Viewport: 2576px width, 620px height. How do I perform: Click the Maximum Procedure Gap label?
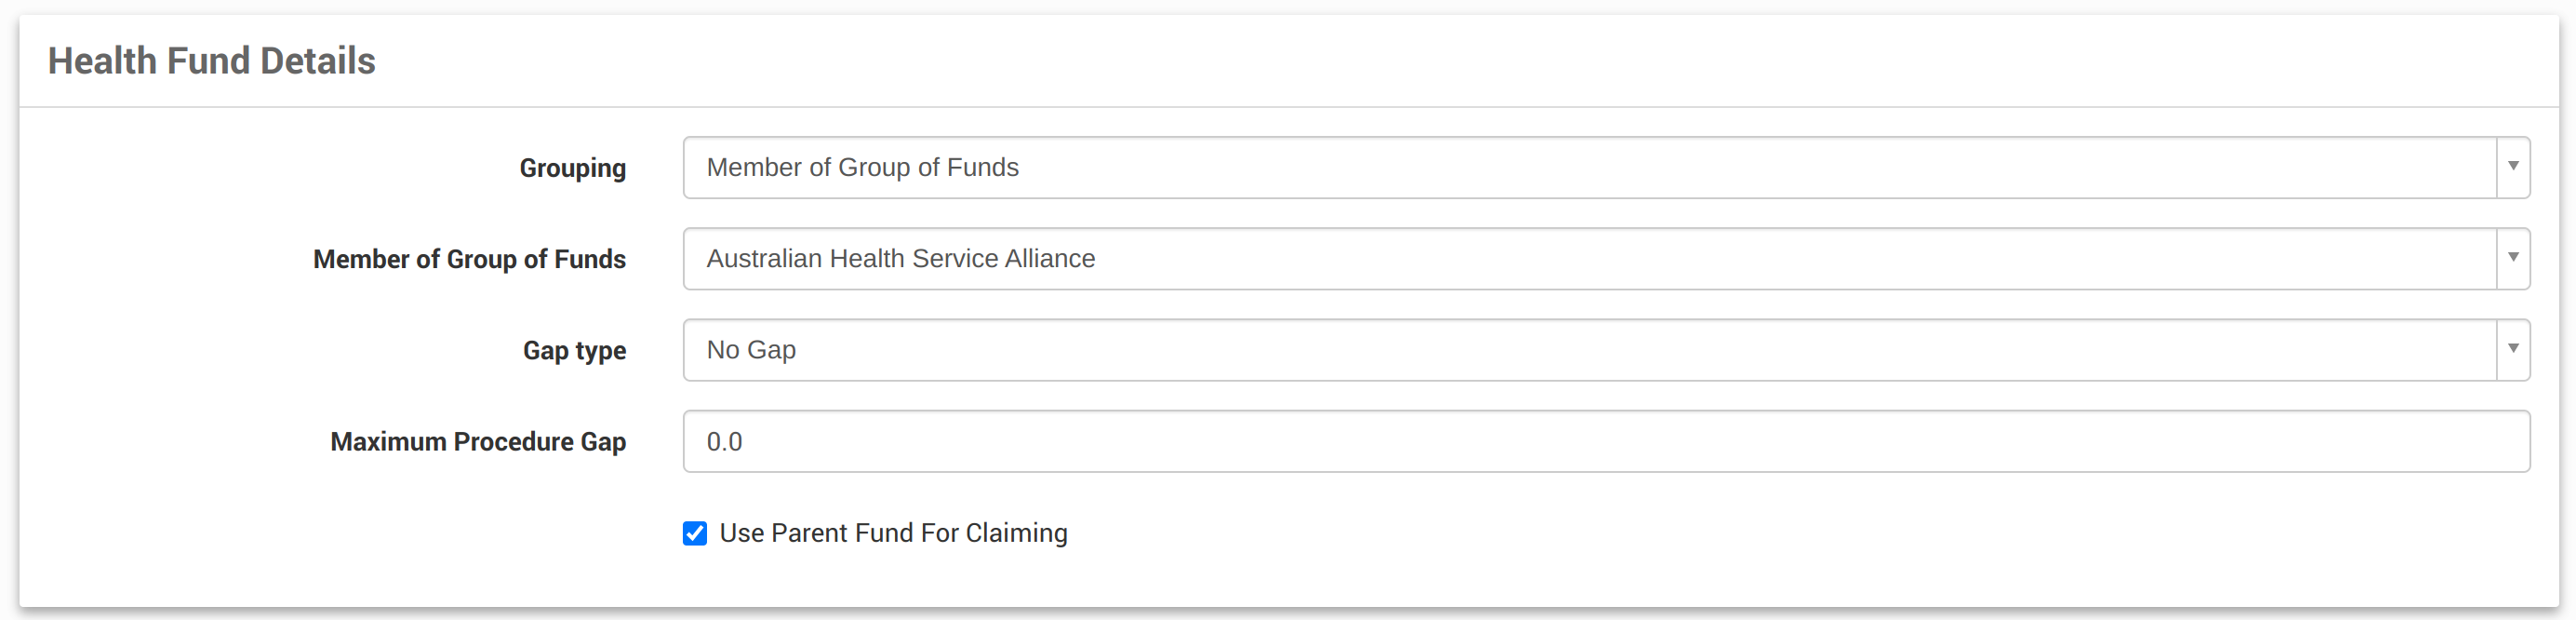(478, 441)
